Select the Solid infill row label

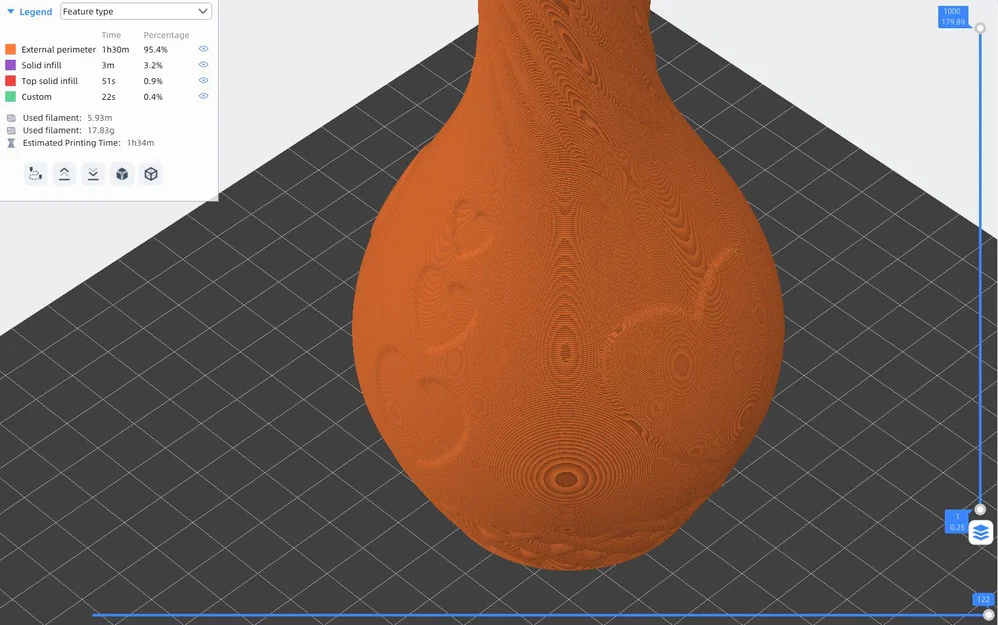pos(41,65)
